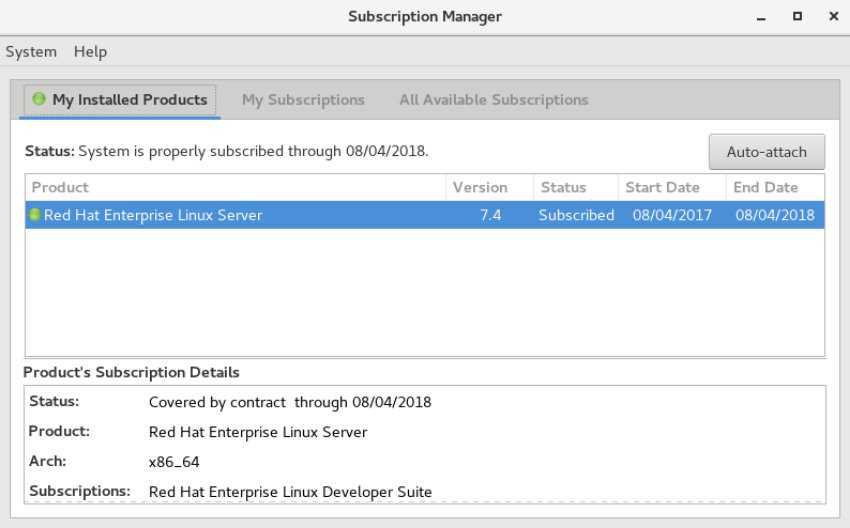Maximize the Subscription Manager window
This screenshot has height=528, width=850.
(797, 16)
